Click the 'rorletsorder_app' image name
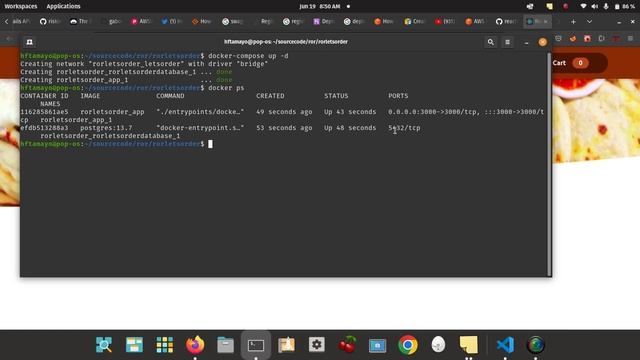The width and height of the screenshot is (640, 360). (112, 112)
